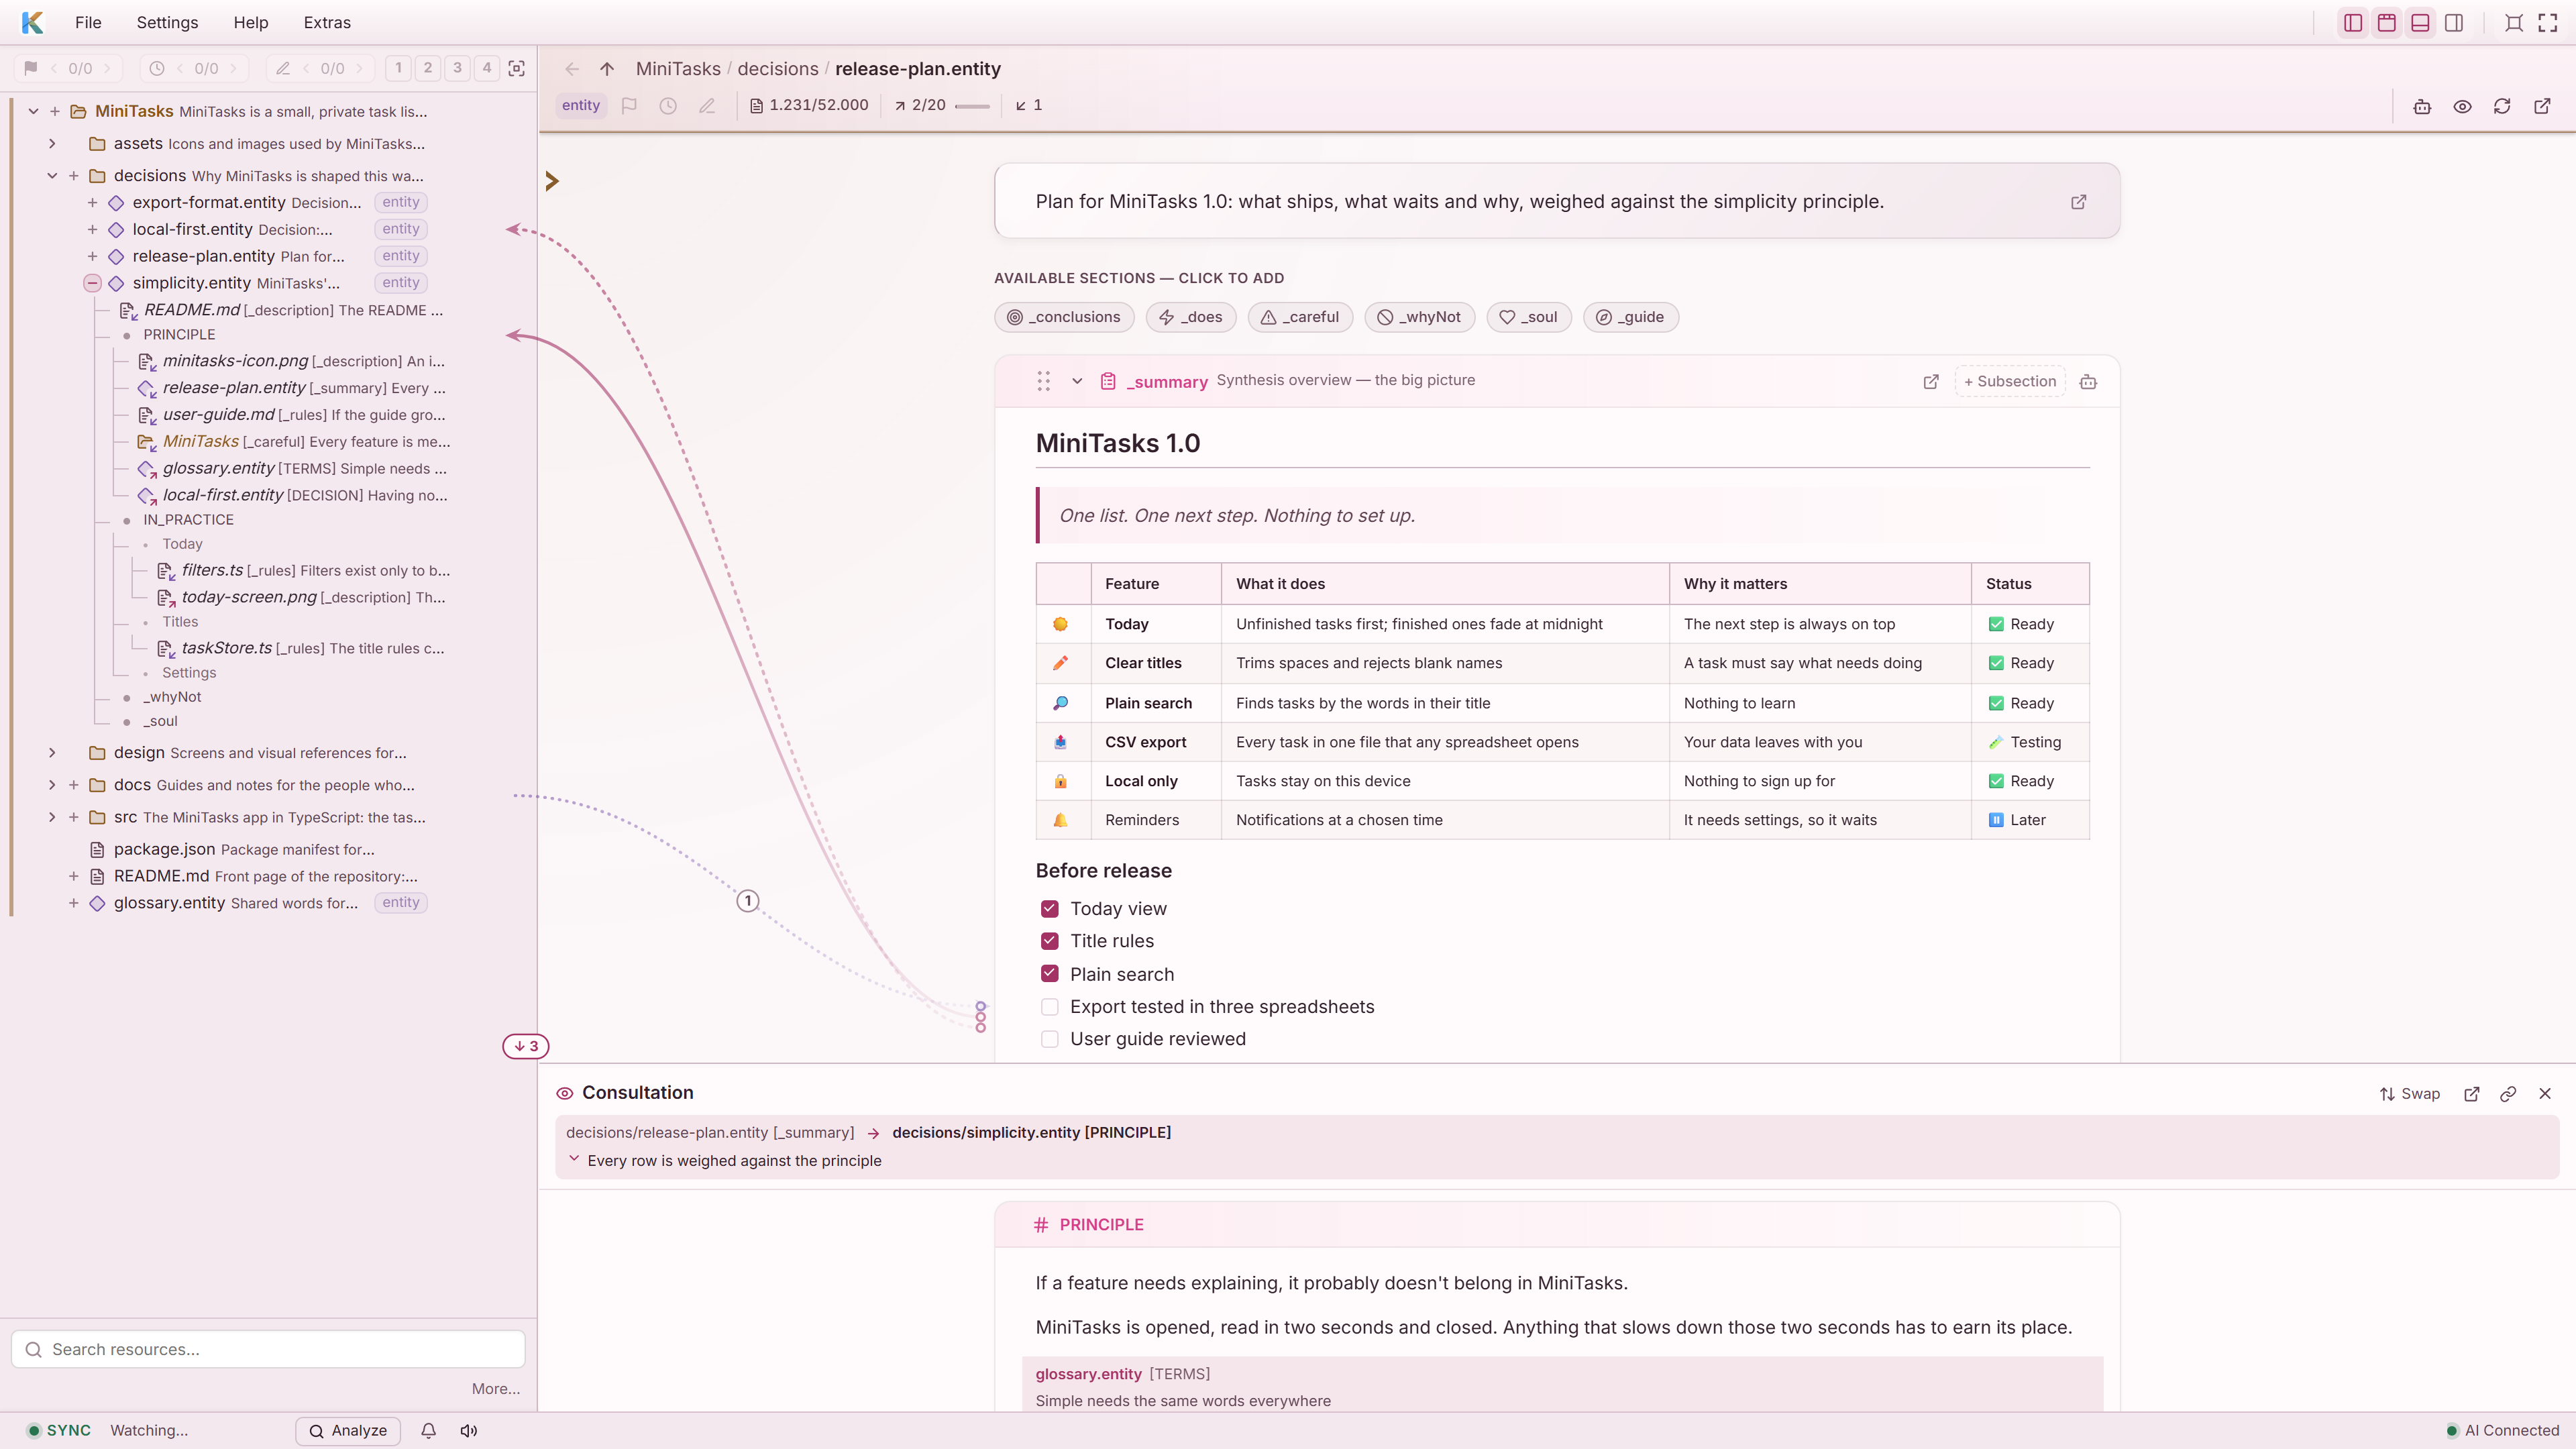Uncheck Plain search checkbox

click(x=1049, y=973)
